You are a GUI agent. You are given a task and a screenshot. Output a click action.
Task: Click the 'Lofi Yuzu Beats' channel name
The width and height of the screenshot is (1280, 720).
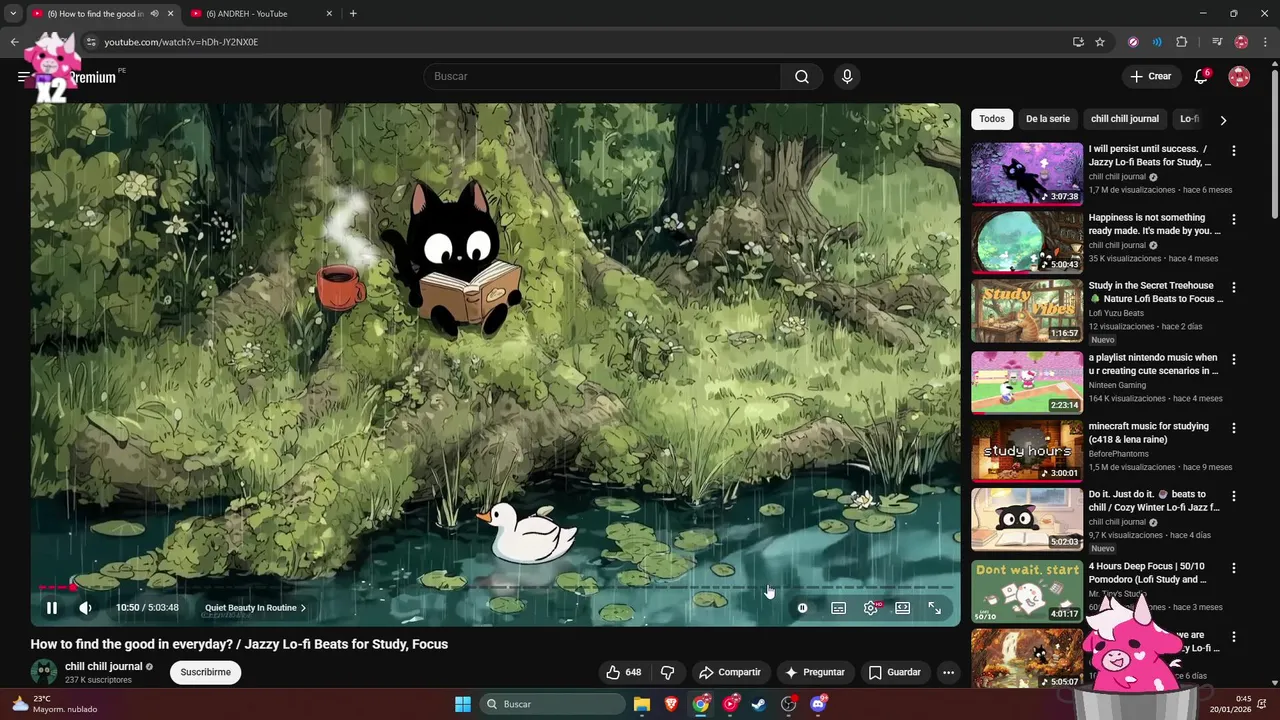coord(1117,313)
